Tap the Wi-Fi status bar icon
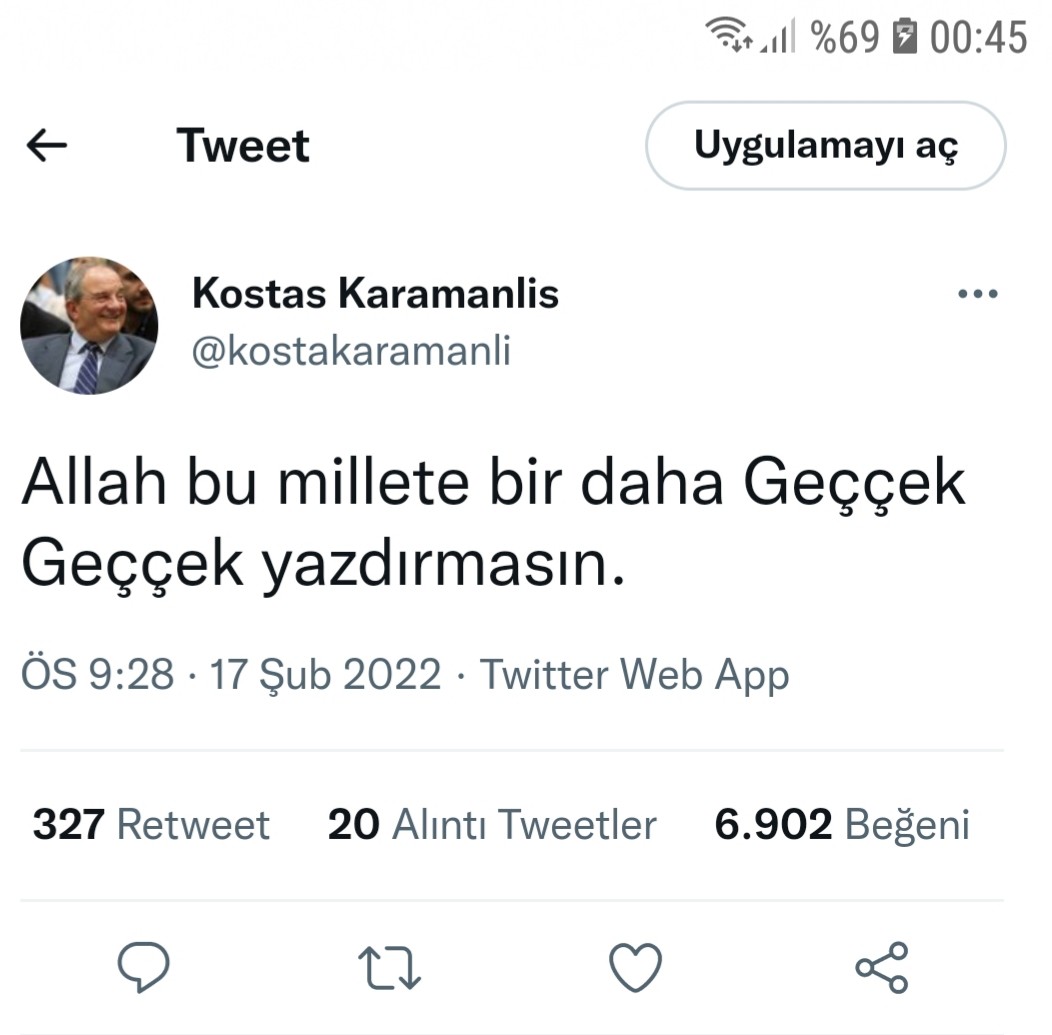This screenshot has width=1052, height=1035. click(728, 37)
